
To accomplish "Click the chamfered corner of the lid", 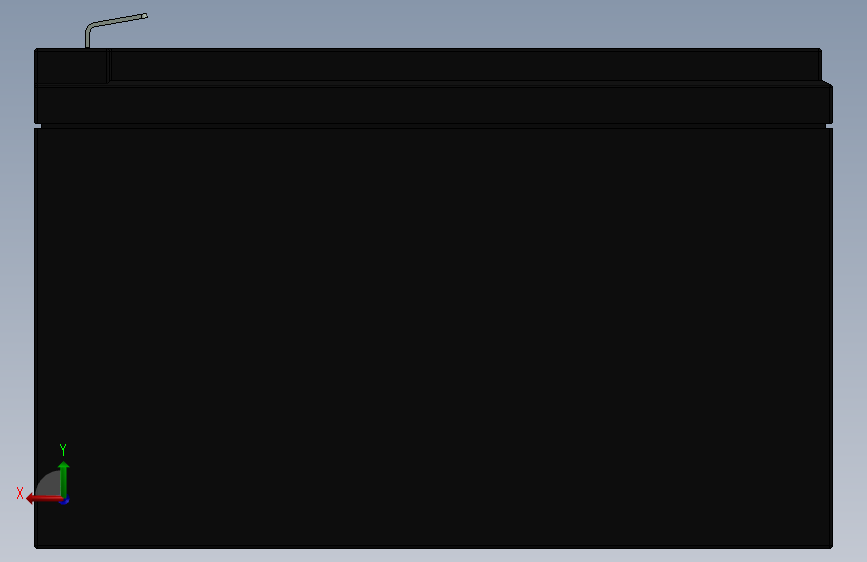I will click(827, 83).
